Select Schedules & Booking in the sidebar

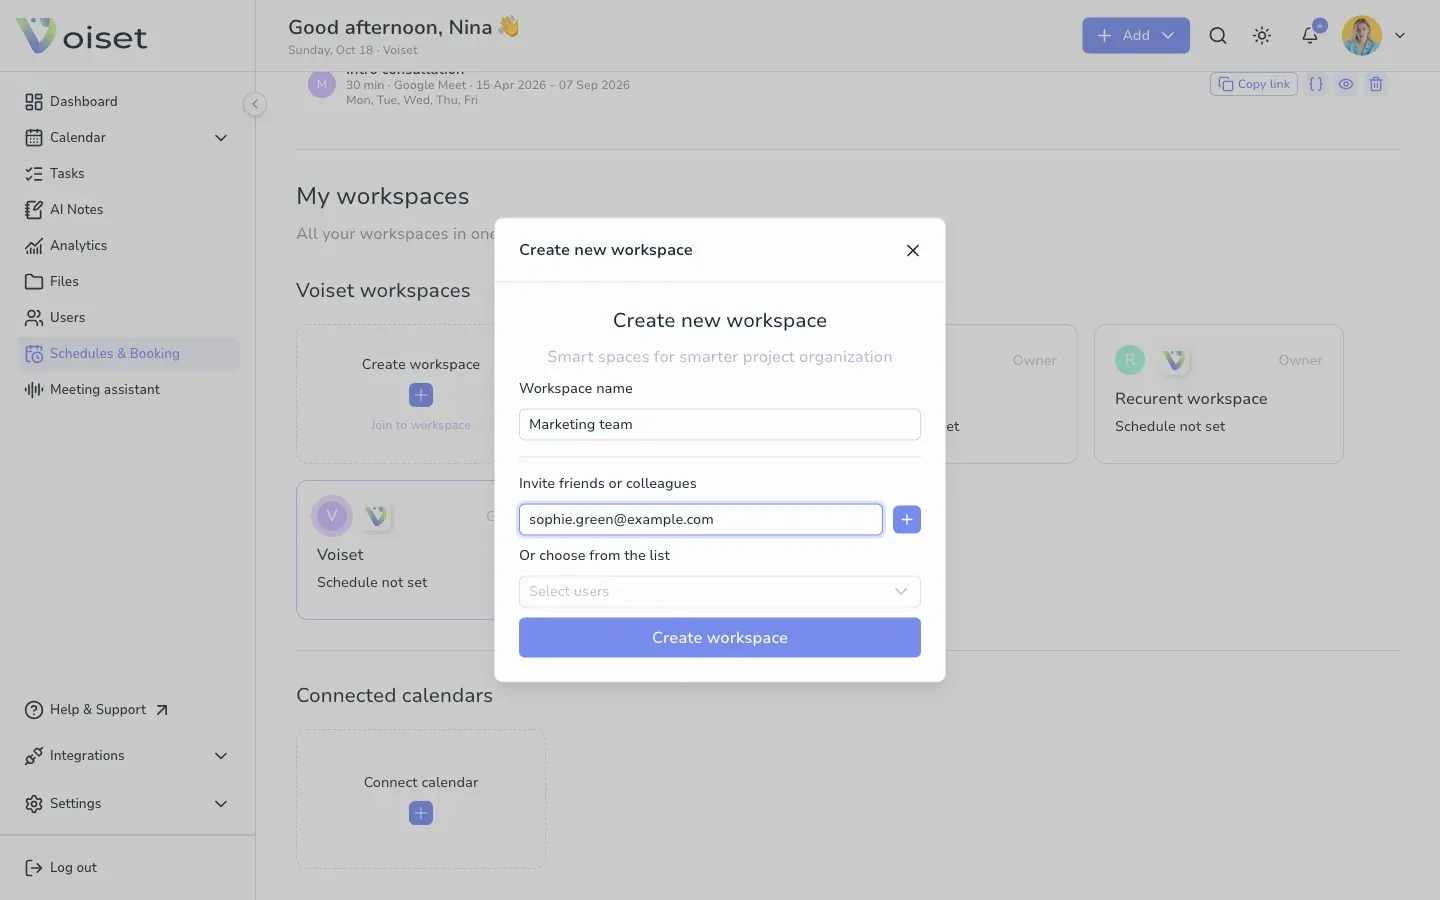tap(128, 353)
